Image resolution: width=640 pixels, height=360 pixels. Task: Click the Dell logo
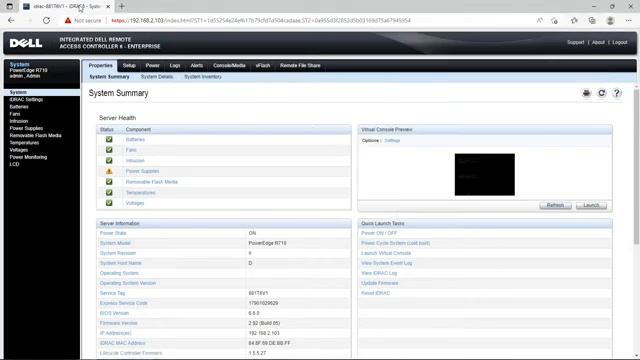[26, 43]
